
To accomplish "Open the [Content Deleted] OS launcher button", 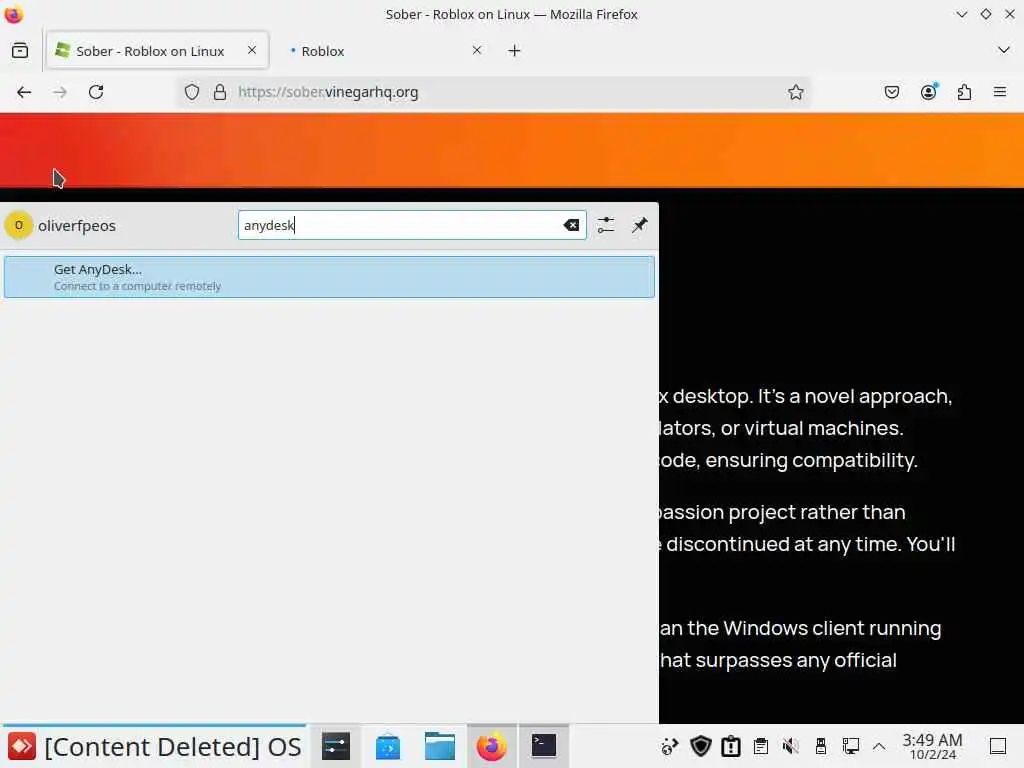I will 154,746.
